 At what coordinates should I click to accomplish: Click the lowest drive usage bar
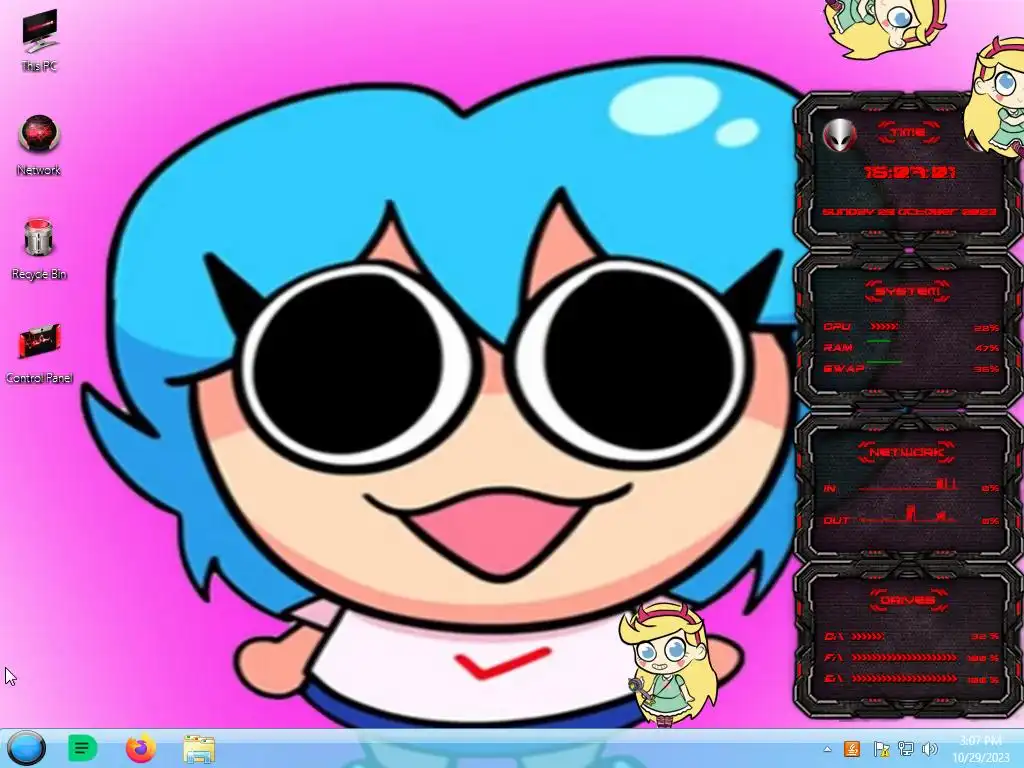904,679
